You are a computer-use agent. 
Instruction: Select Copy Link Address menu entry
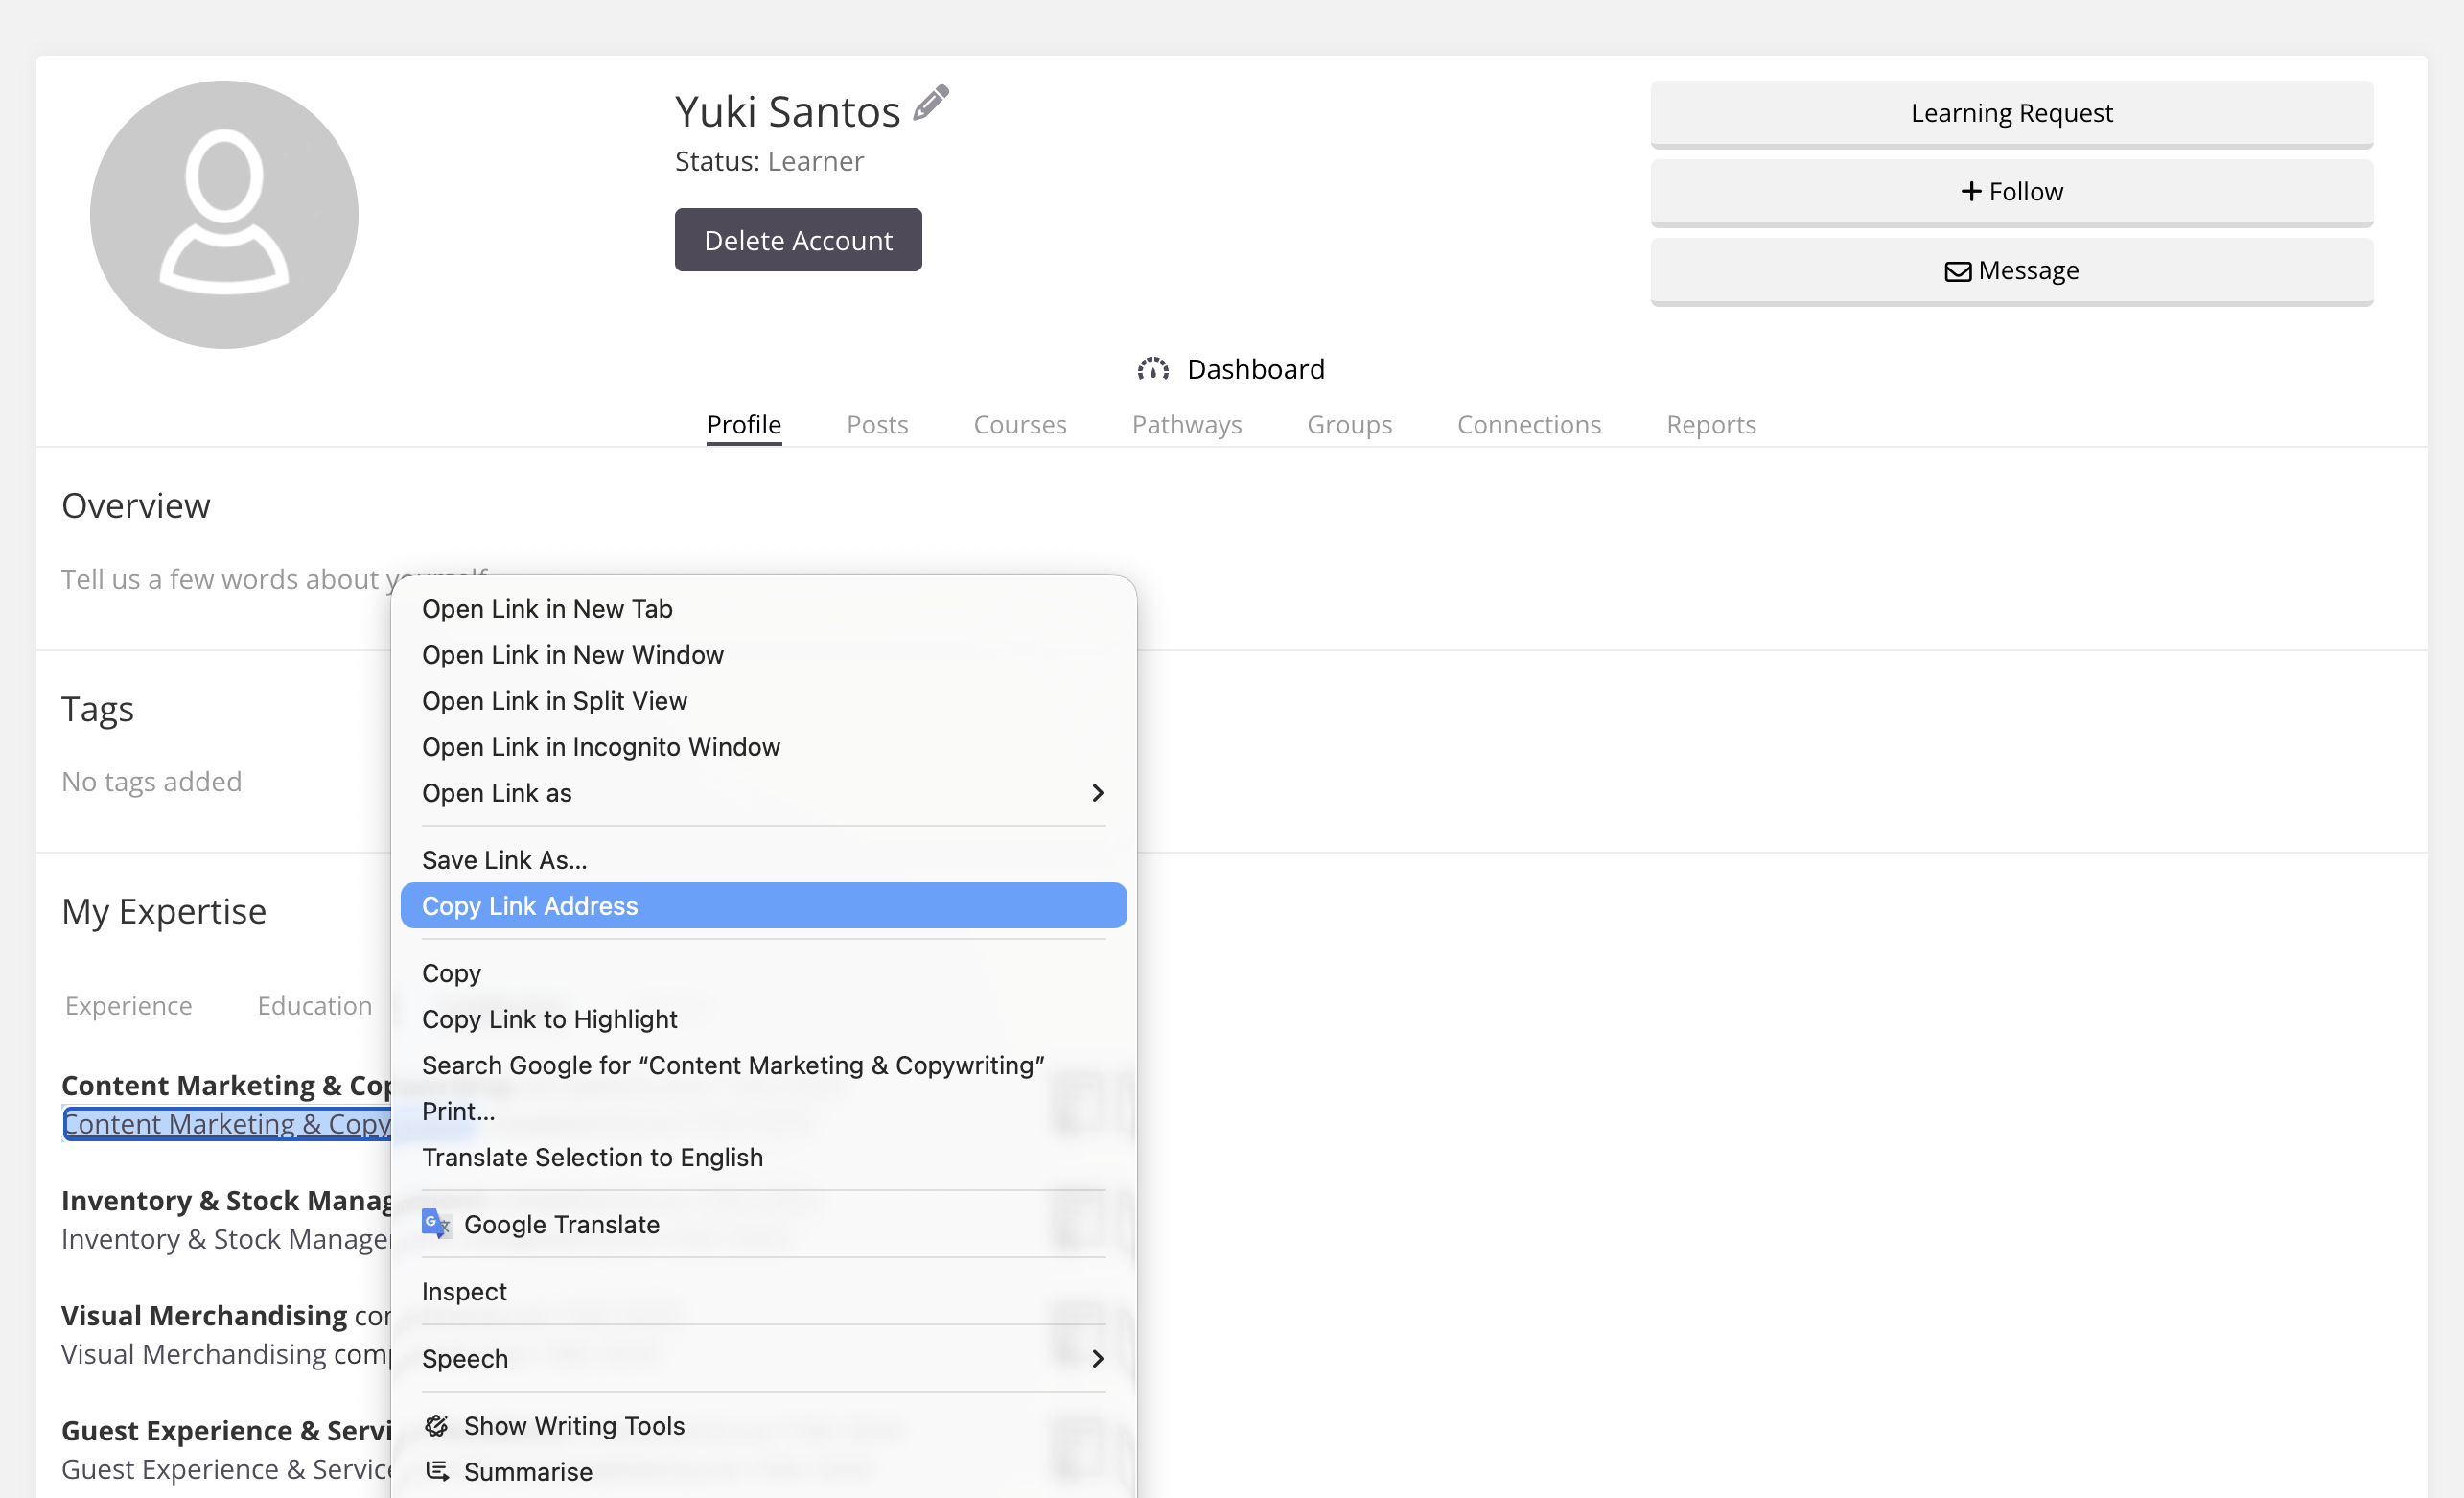(x=763, y=906)
